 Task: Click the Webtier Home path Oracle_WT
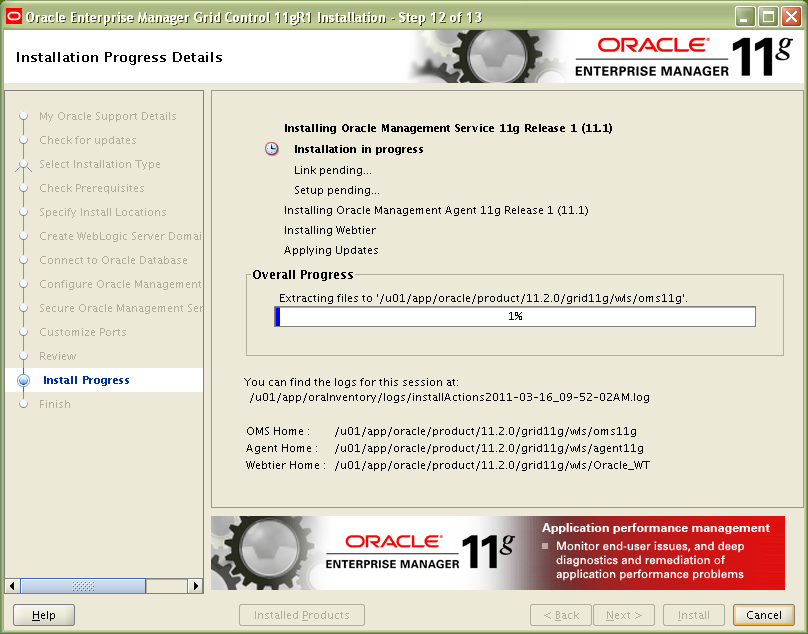point(492,465)
